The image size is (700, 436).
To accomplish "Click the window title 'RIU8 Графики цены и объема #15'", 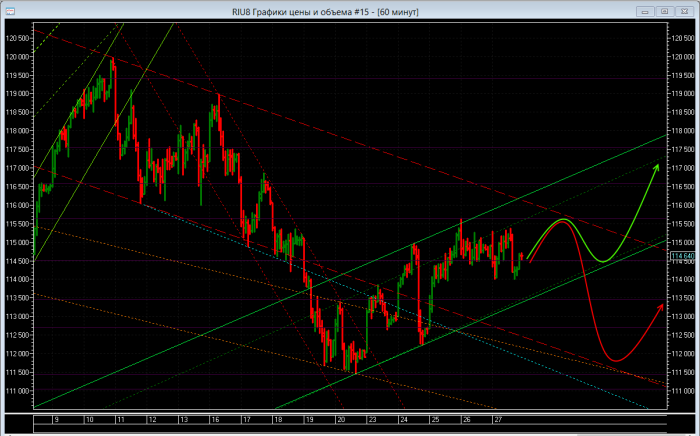I will click(300, 12).
